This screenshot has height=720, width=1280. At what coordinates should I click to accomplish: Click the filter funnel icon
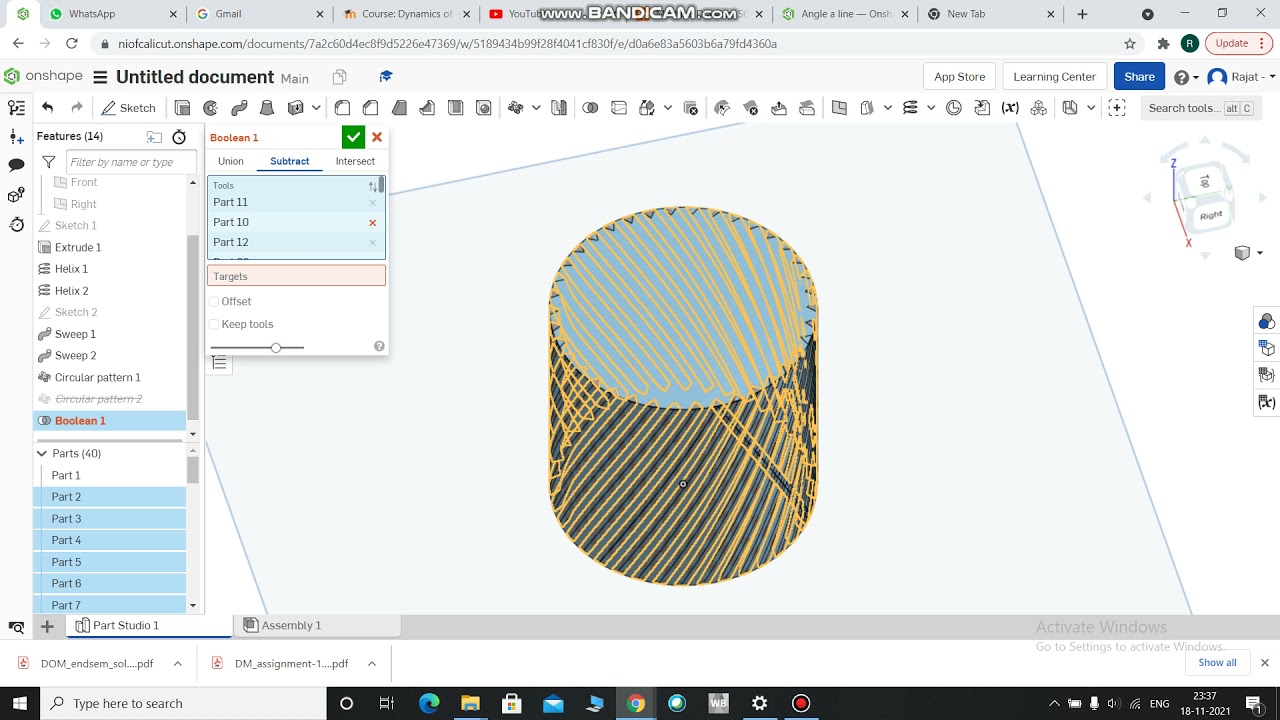(x=48, y=162)
